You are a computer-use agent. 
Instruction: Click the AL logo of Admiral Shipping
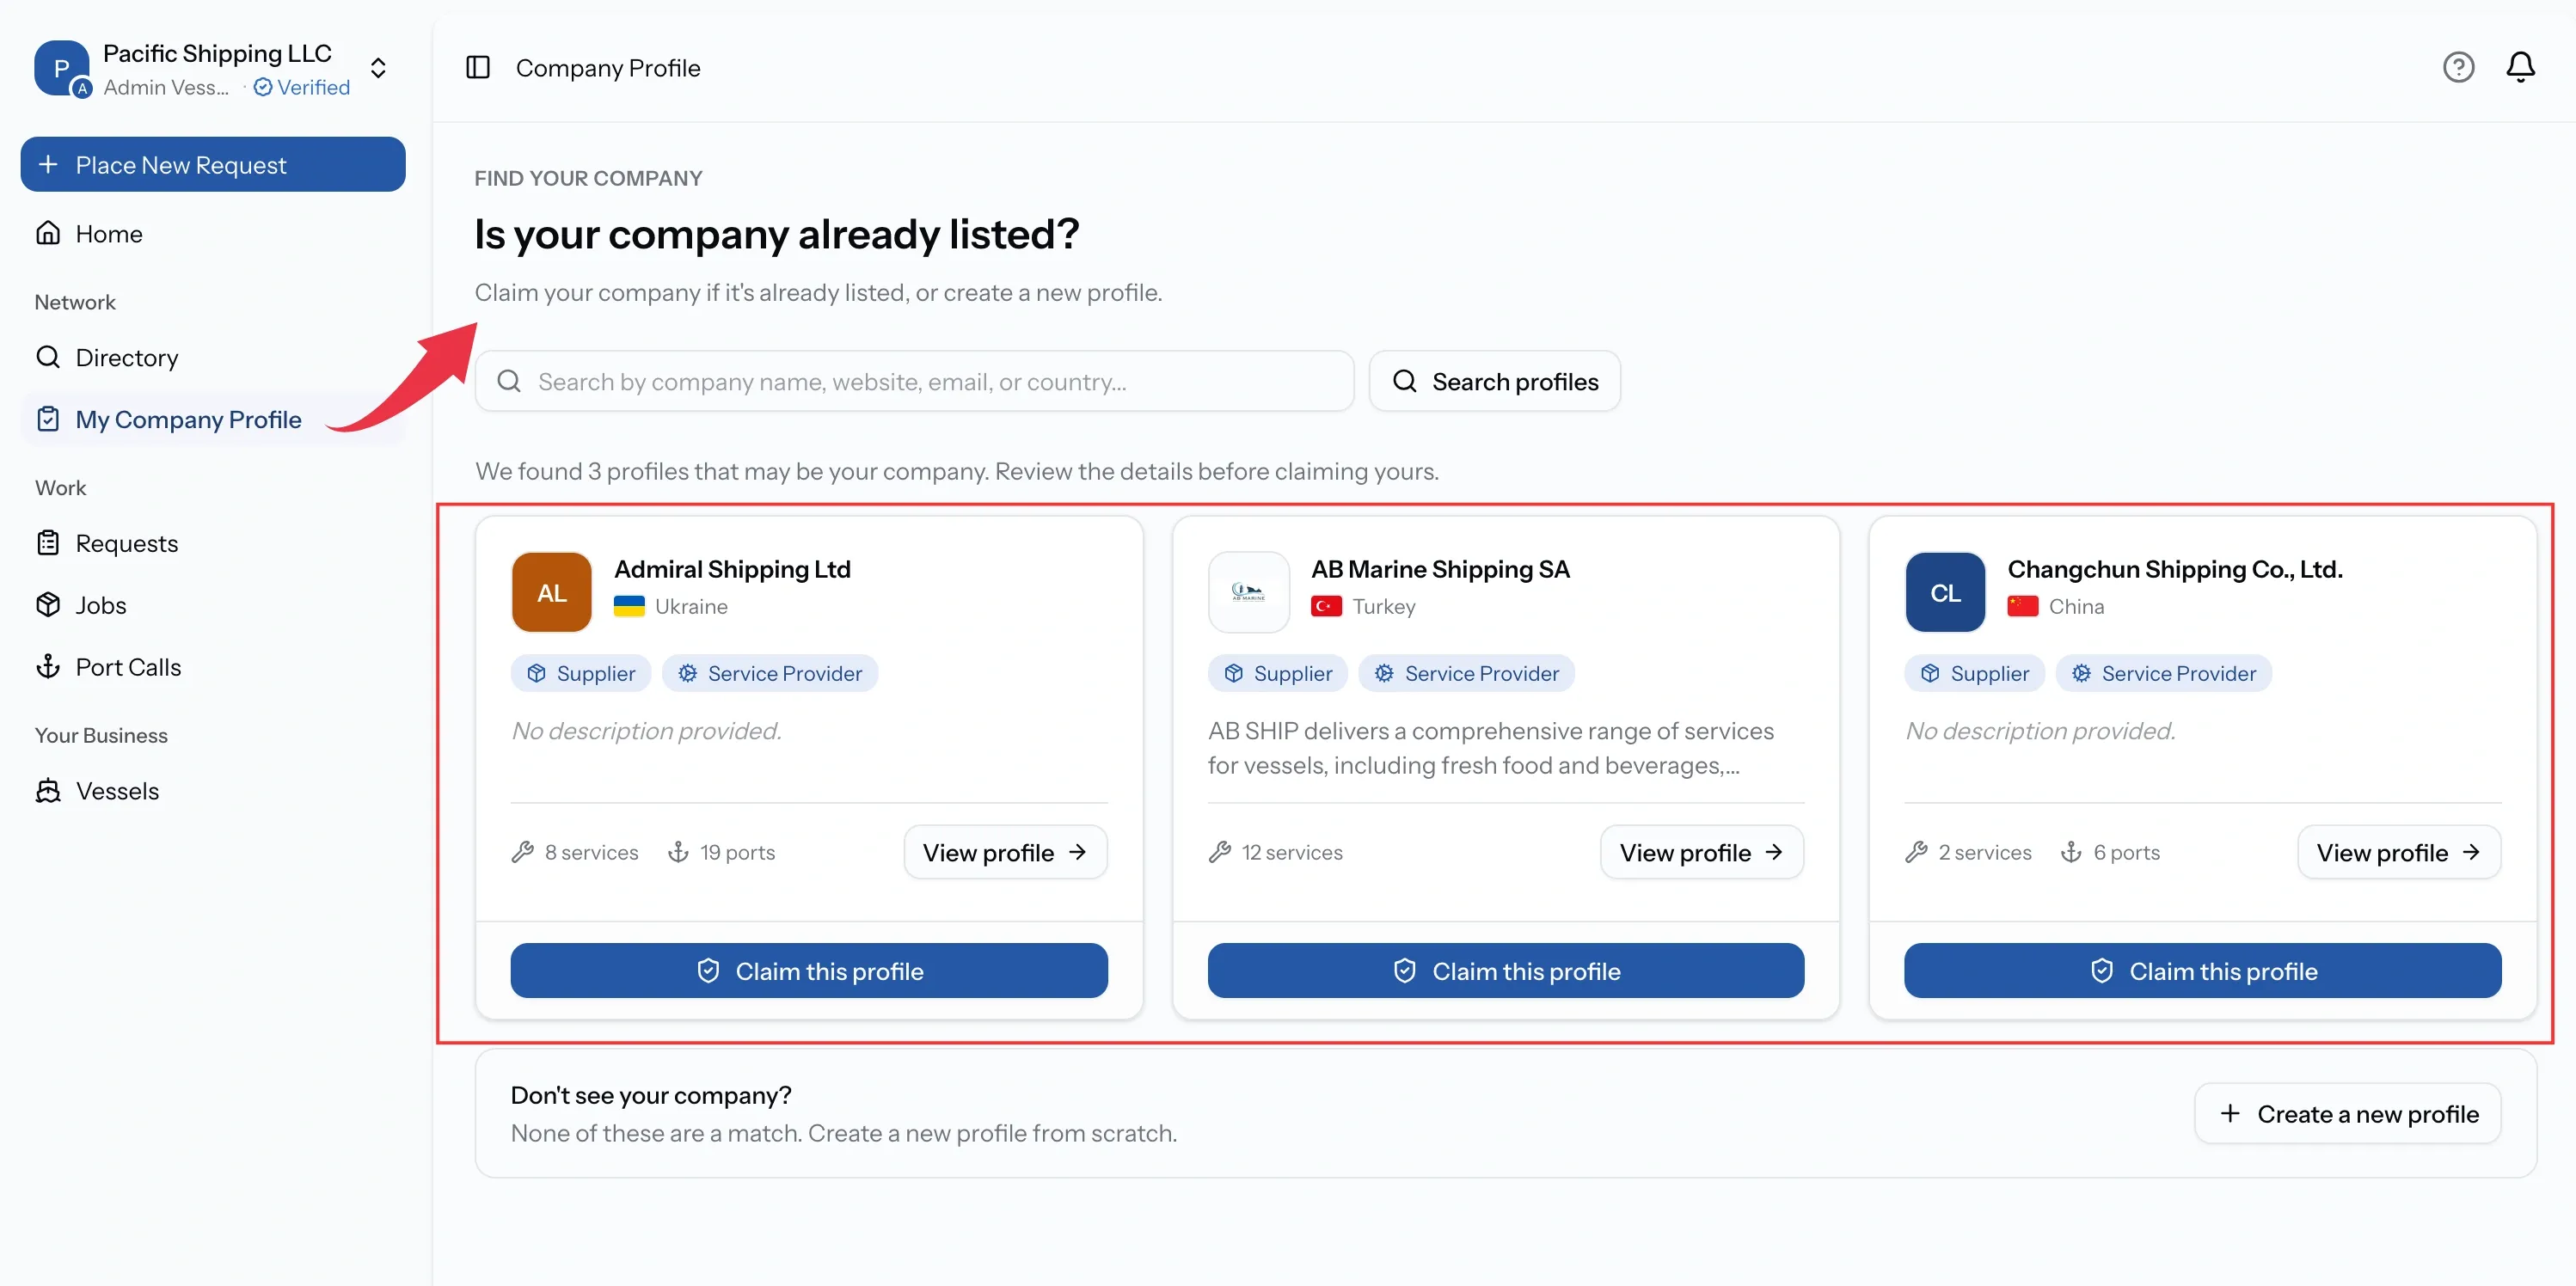[551, 592]
